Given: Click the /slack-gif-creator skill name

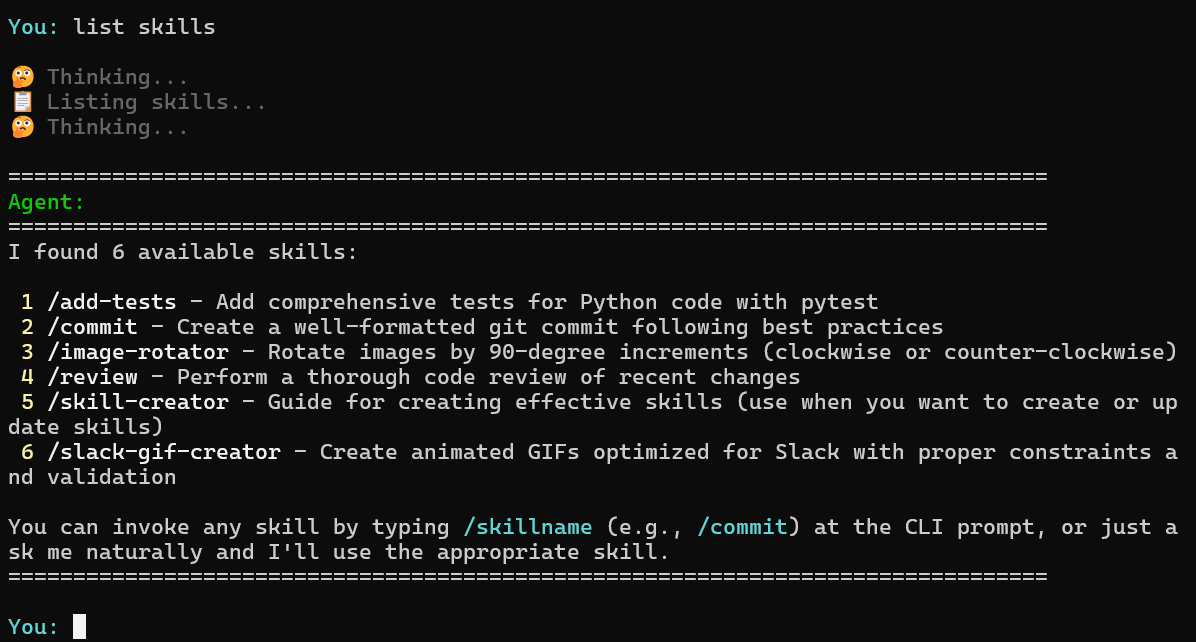Looking at the screenshot, I should pos(164,452).
